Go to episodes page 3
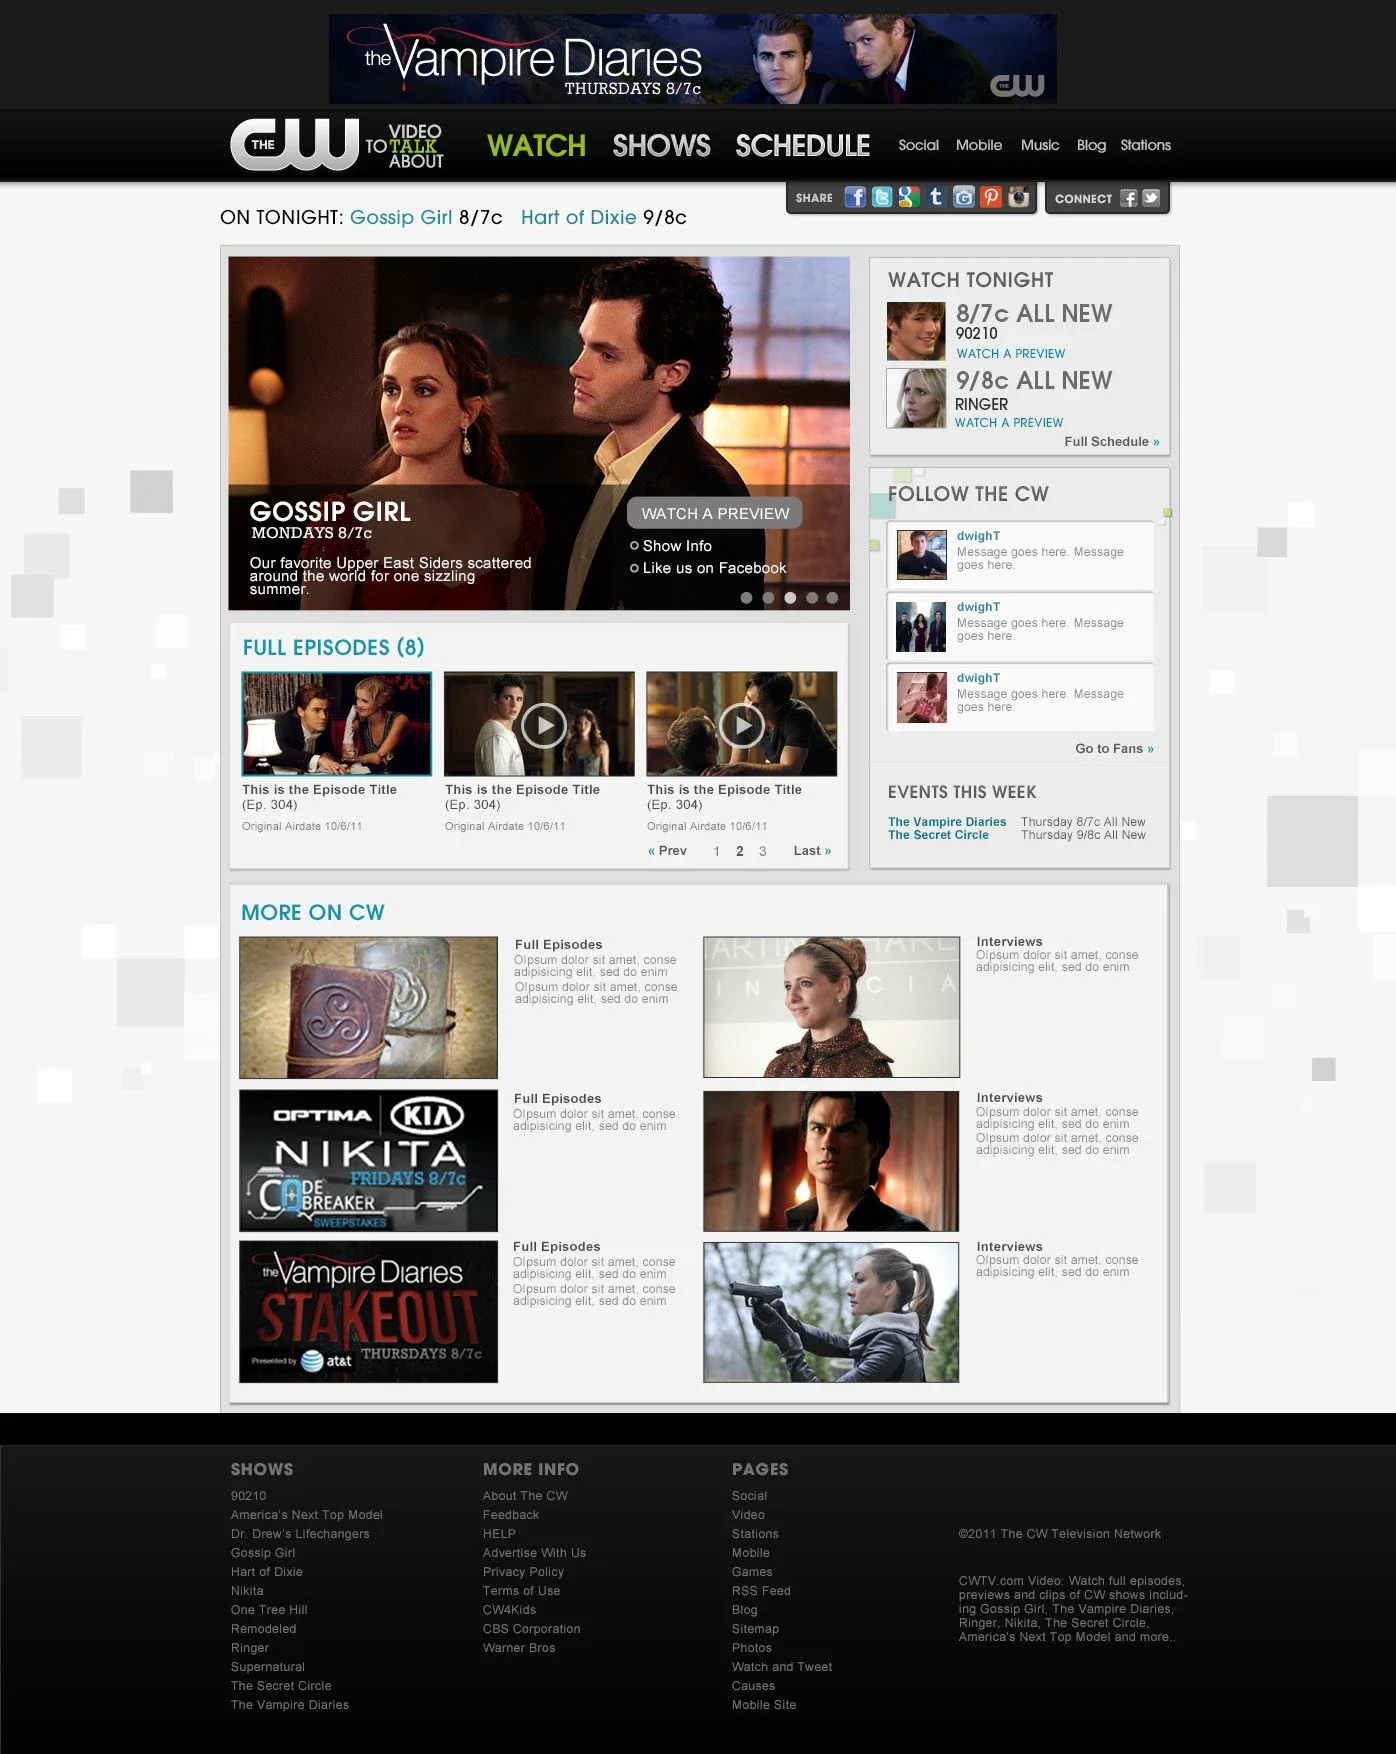The image size is (1396, 1754). click(x=762, y=851)
